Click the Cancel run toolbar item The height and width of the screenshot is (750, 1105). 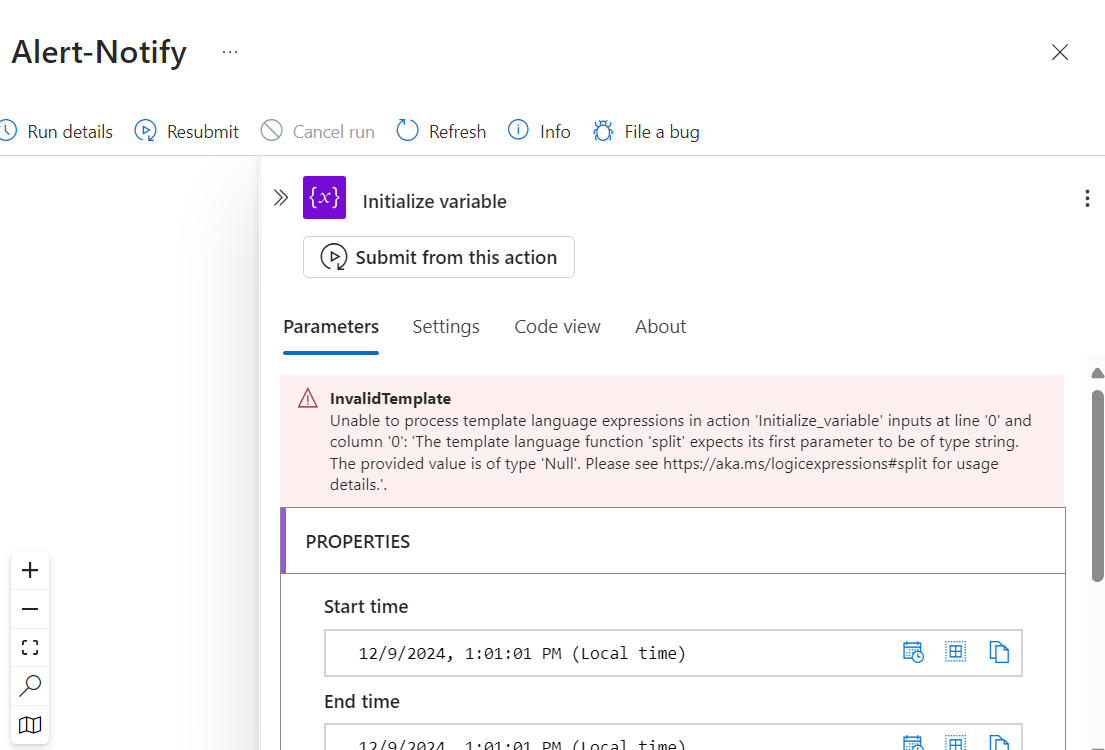point(317,132)
